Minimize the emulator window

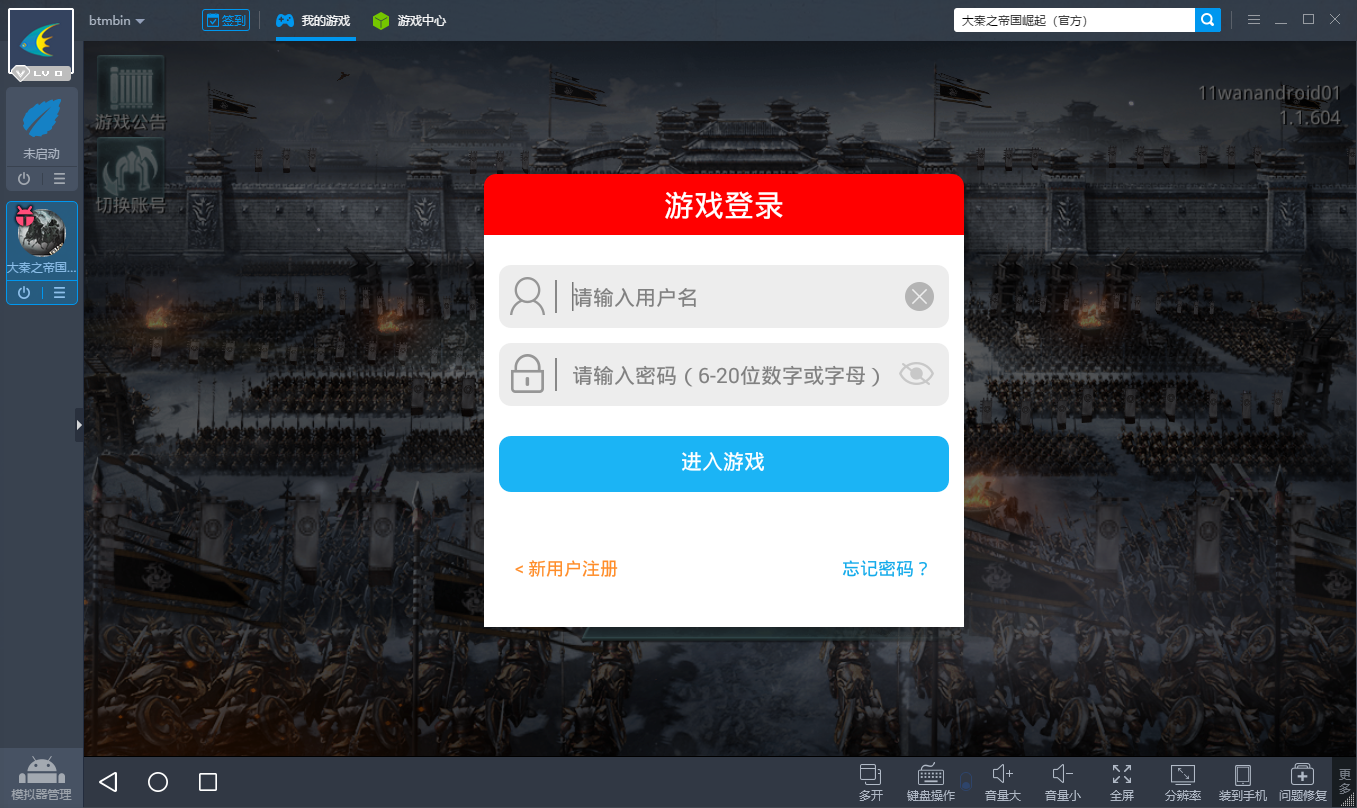coord(1281,20)
